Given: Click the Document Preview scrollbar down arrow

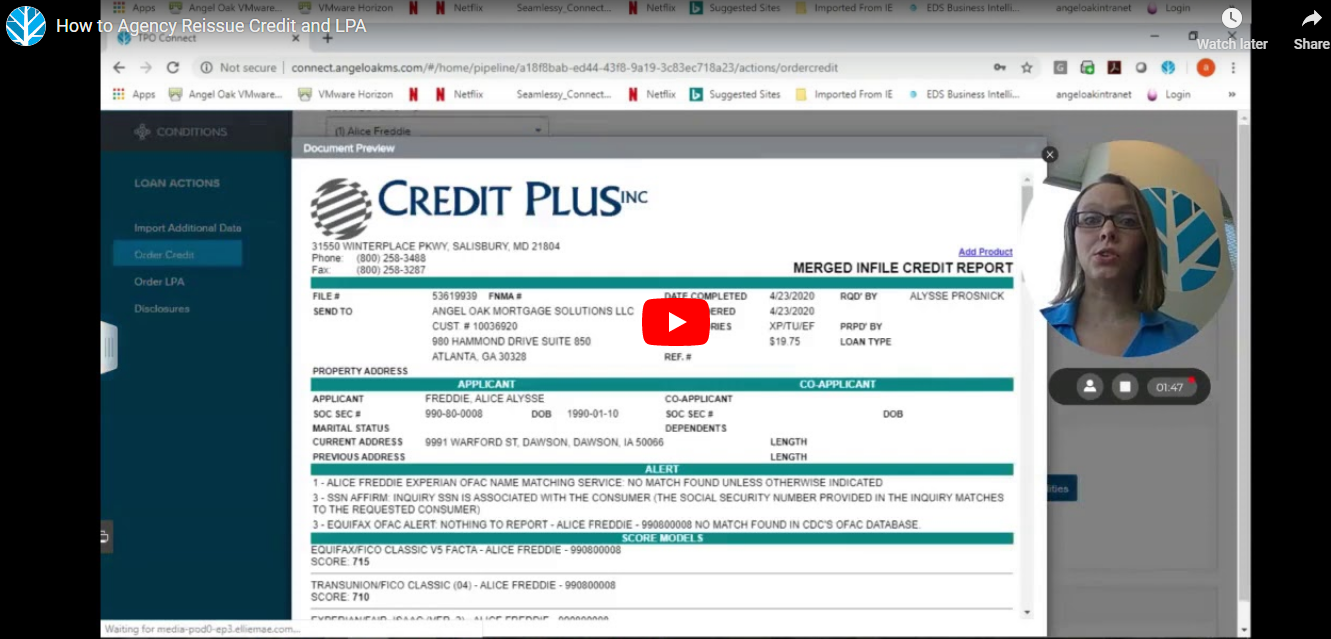Looking at the screenshot, I should 1026,611.
